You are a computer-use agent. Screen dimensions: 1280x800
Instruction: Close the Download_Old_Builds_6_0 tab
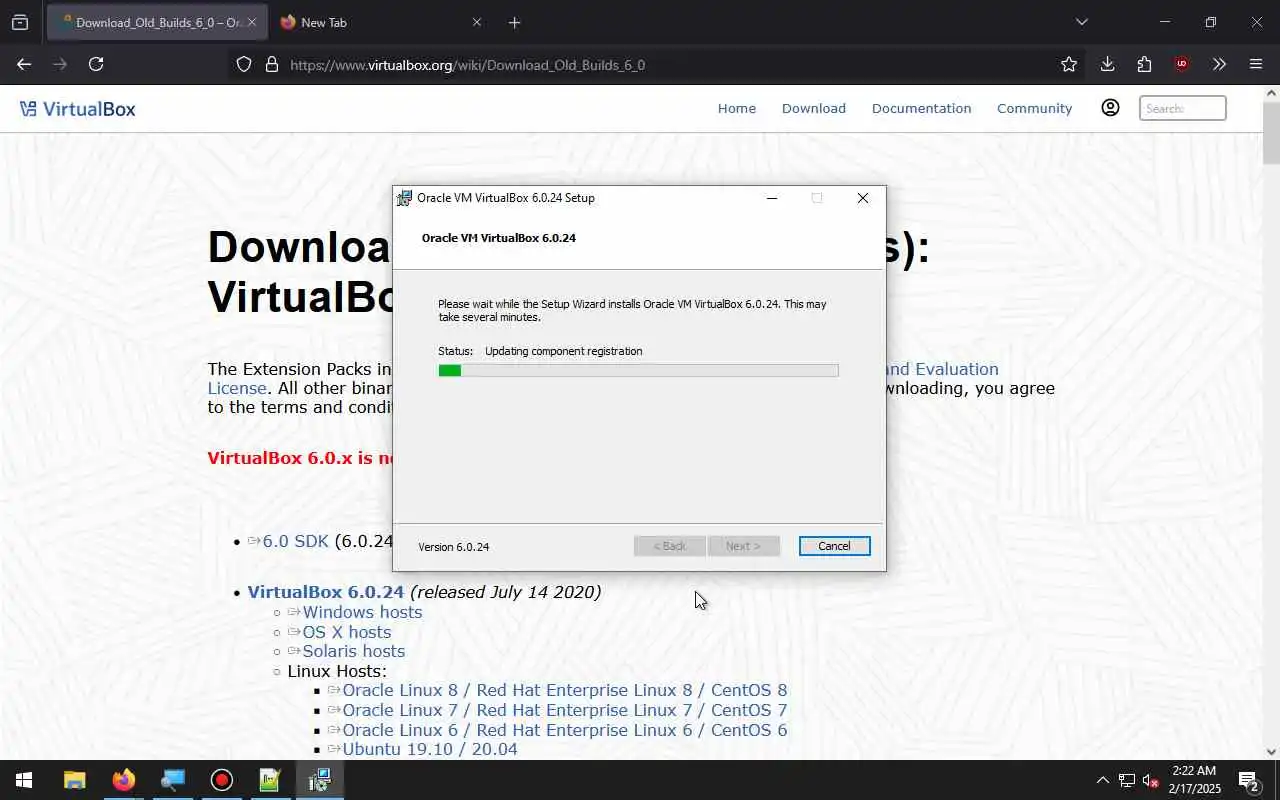coord(252,22)
